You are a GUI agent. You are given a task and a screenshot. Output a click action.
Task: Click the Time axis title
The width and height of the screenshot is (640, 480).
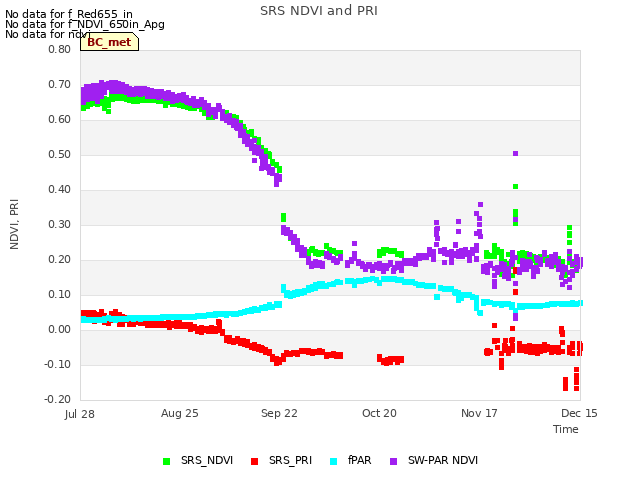tap(566, 429)
